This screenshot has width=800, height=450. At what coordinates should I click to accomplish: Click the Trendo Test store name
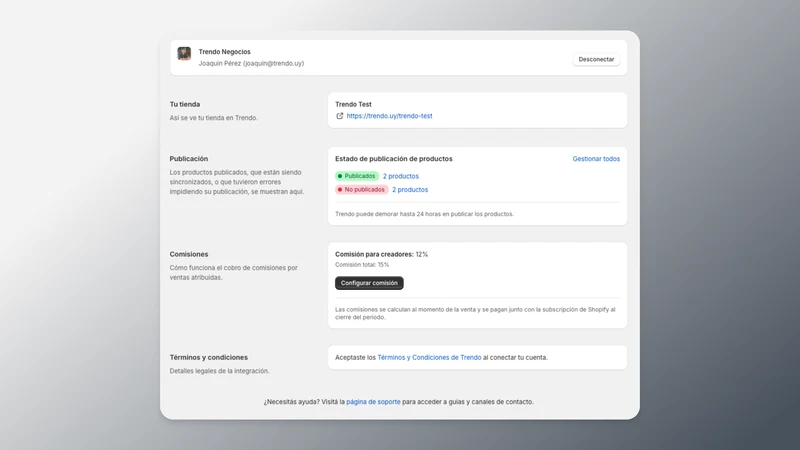click(x=353, y=104)
